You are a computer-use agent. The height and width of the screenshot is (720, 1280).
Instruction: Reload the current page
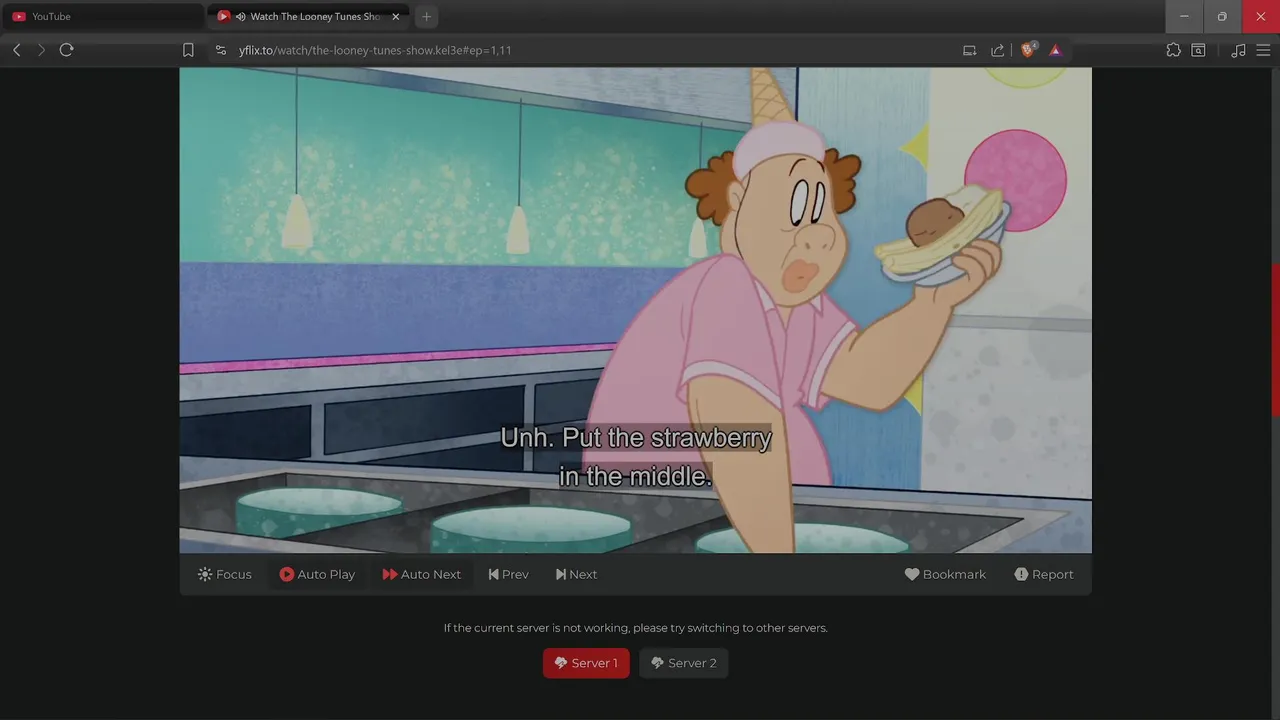67,50
